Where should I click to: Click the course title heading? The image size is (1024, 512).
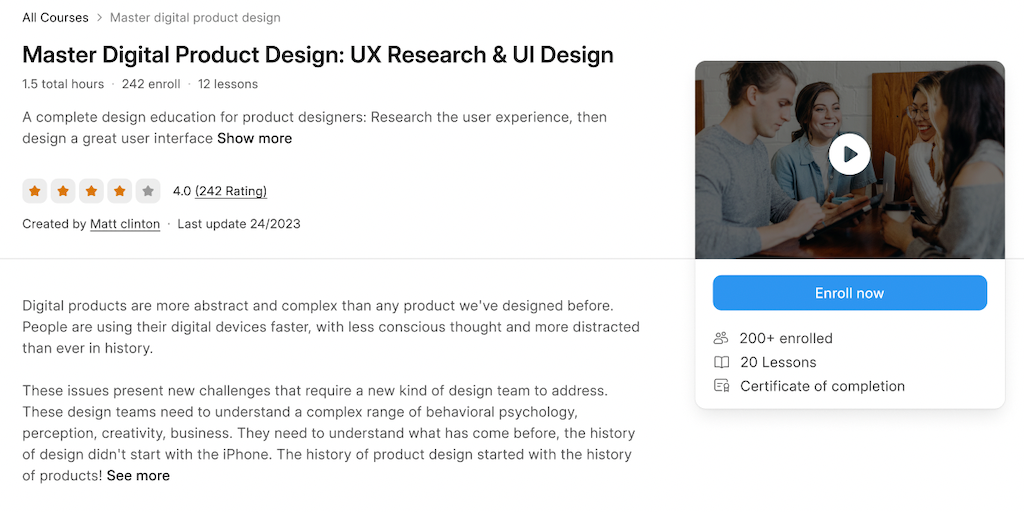click(318, 54)
